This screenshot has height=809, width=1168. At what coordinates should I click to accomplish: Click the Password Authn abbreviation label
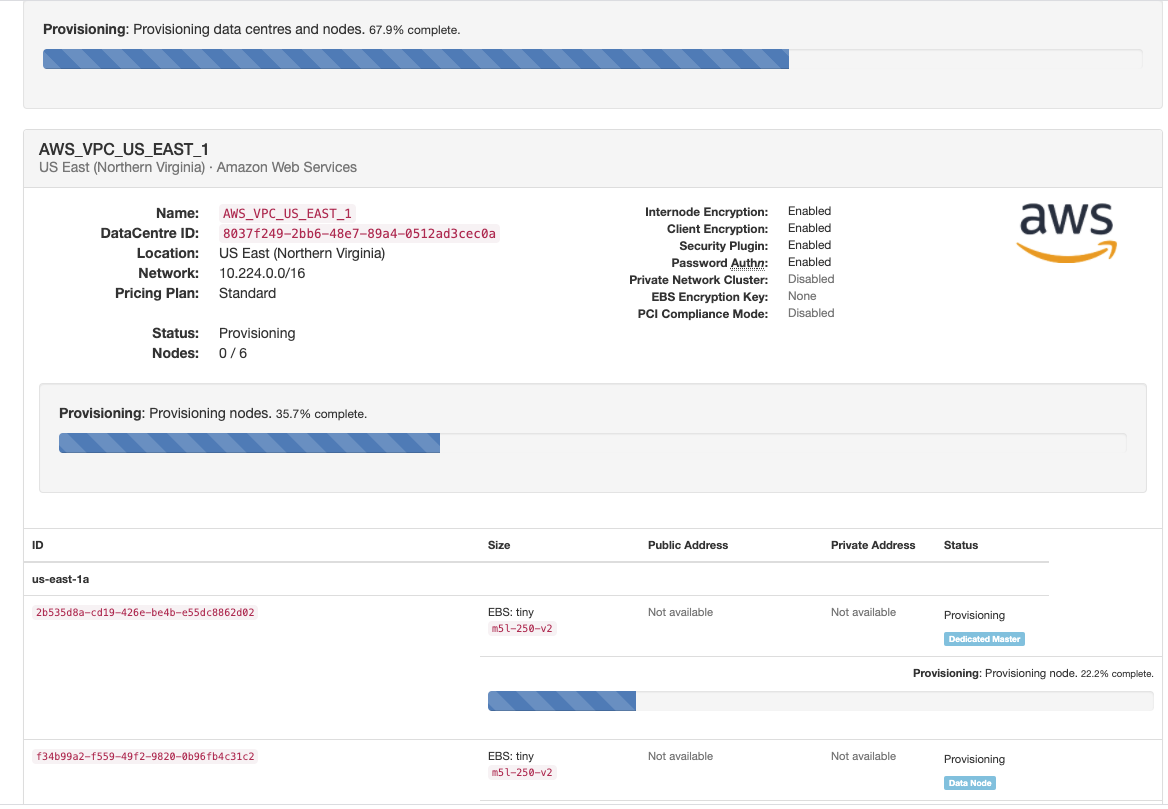720,263
